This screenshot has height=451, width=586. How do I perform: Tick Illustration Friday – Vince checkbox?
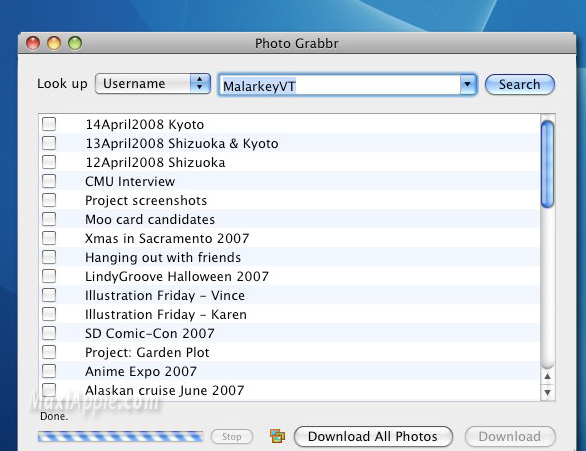pyautogui.click(x=49, y=295)
